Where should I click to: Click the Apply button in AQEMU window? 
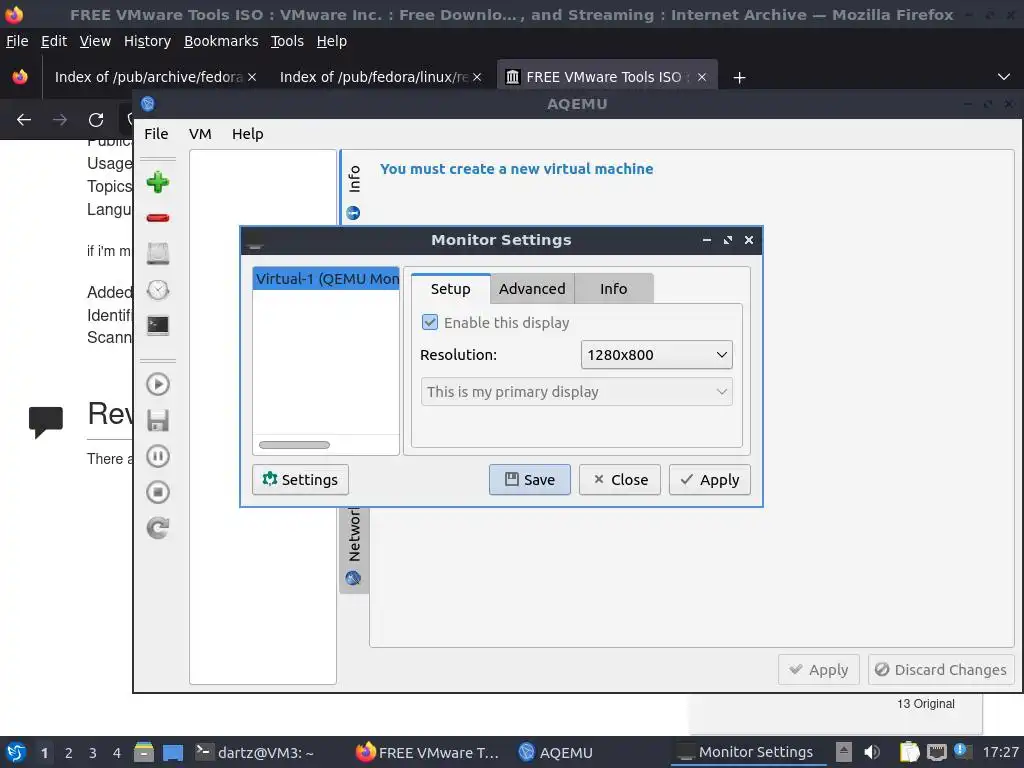(x=819, y=669)
